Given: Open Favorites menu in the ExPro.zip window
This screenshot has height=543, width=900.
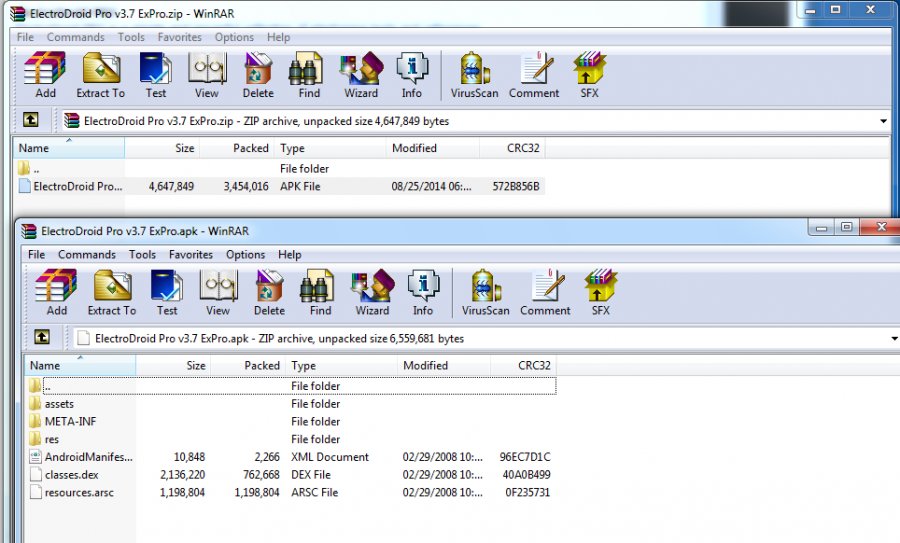Looking at the screenshot, I should [x=180, y=37].
